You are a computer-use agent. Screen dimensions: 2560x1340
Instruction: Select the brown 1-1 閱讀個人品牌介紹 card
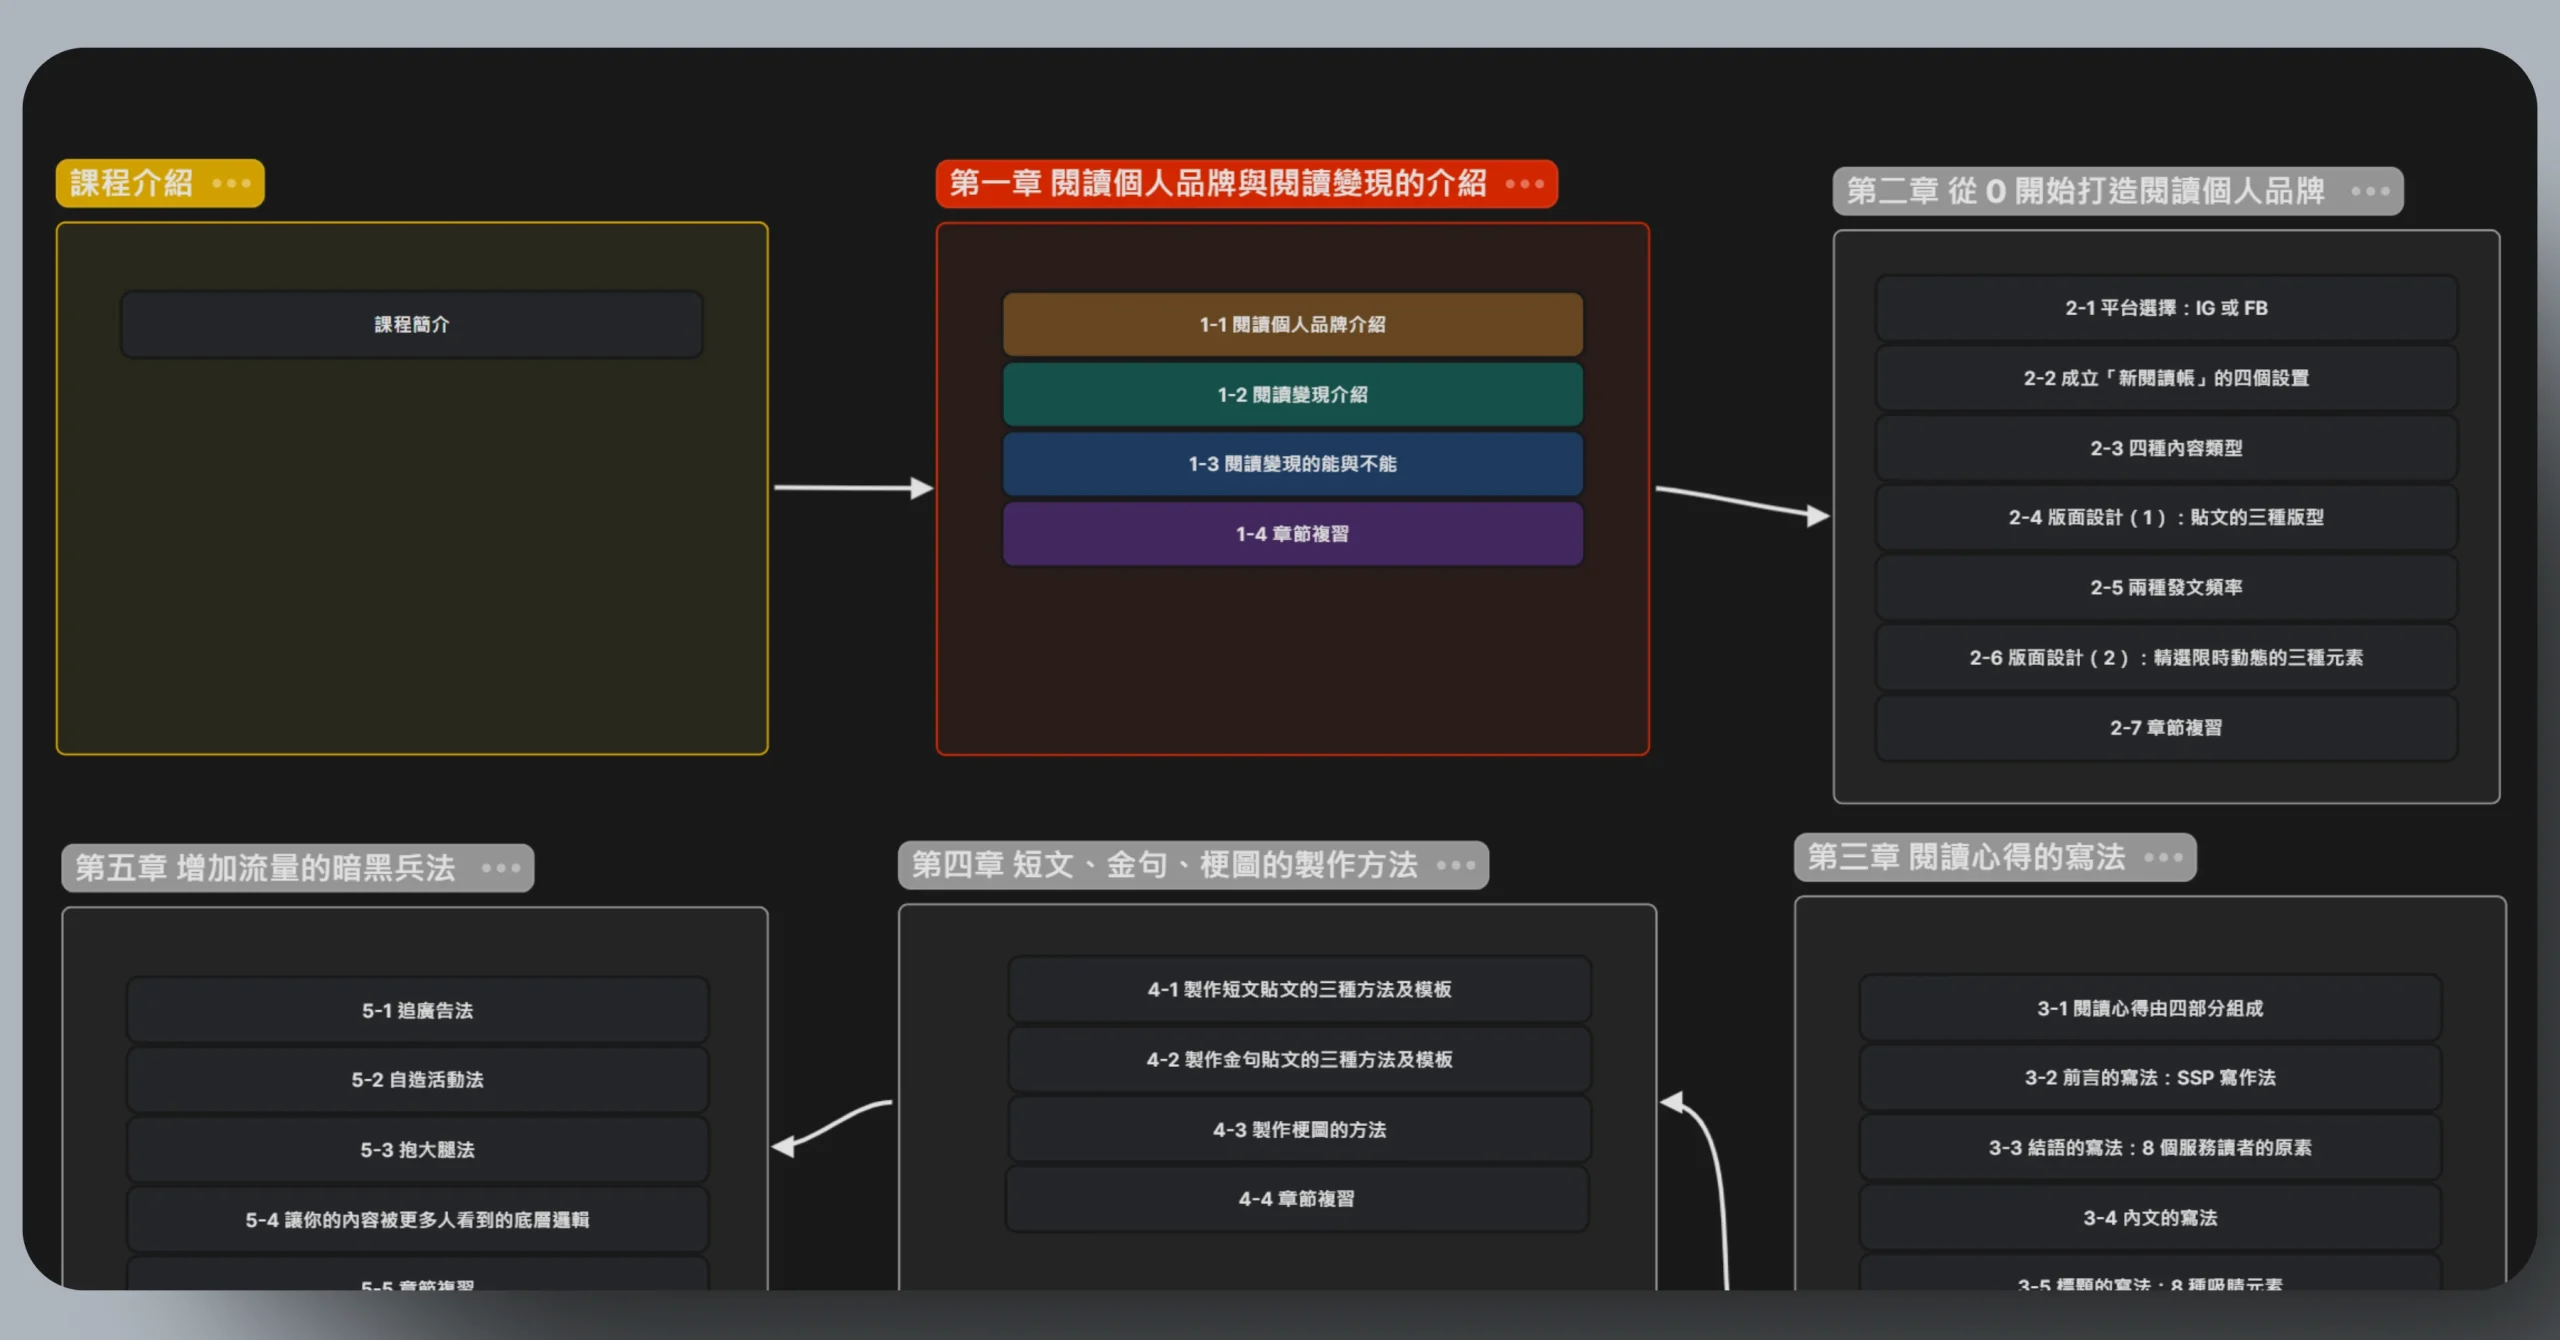[x=1292, y=324]
